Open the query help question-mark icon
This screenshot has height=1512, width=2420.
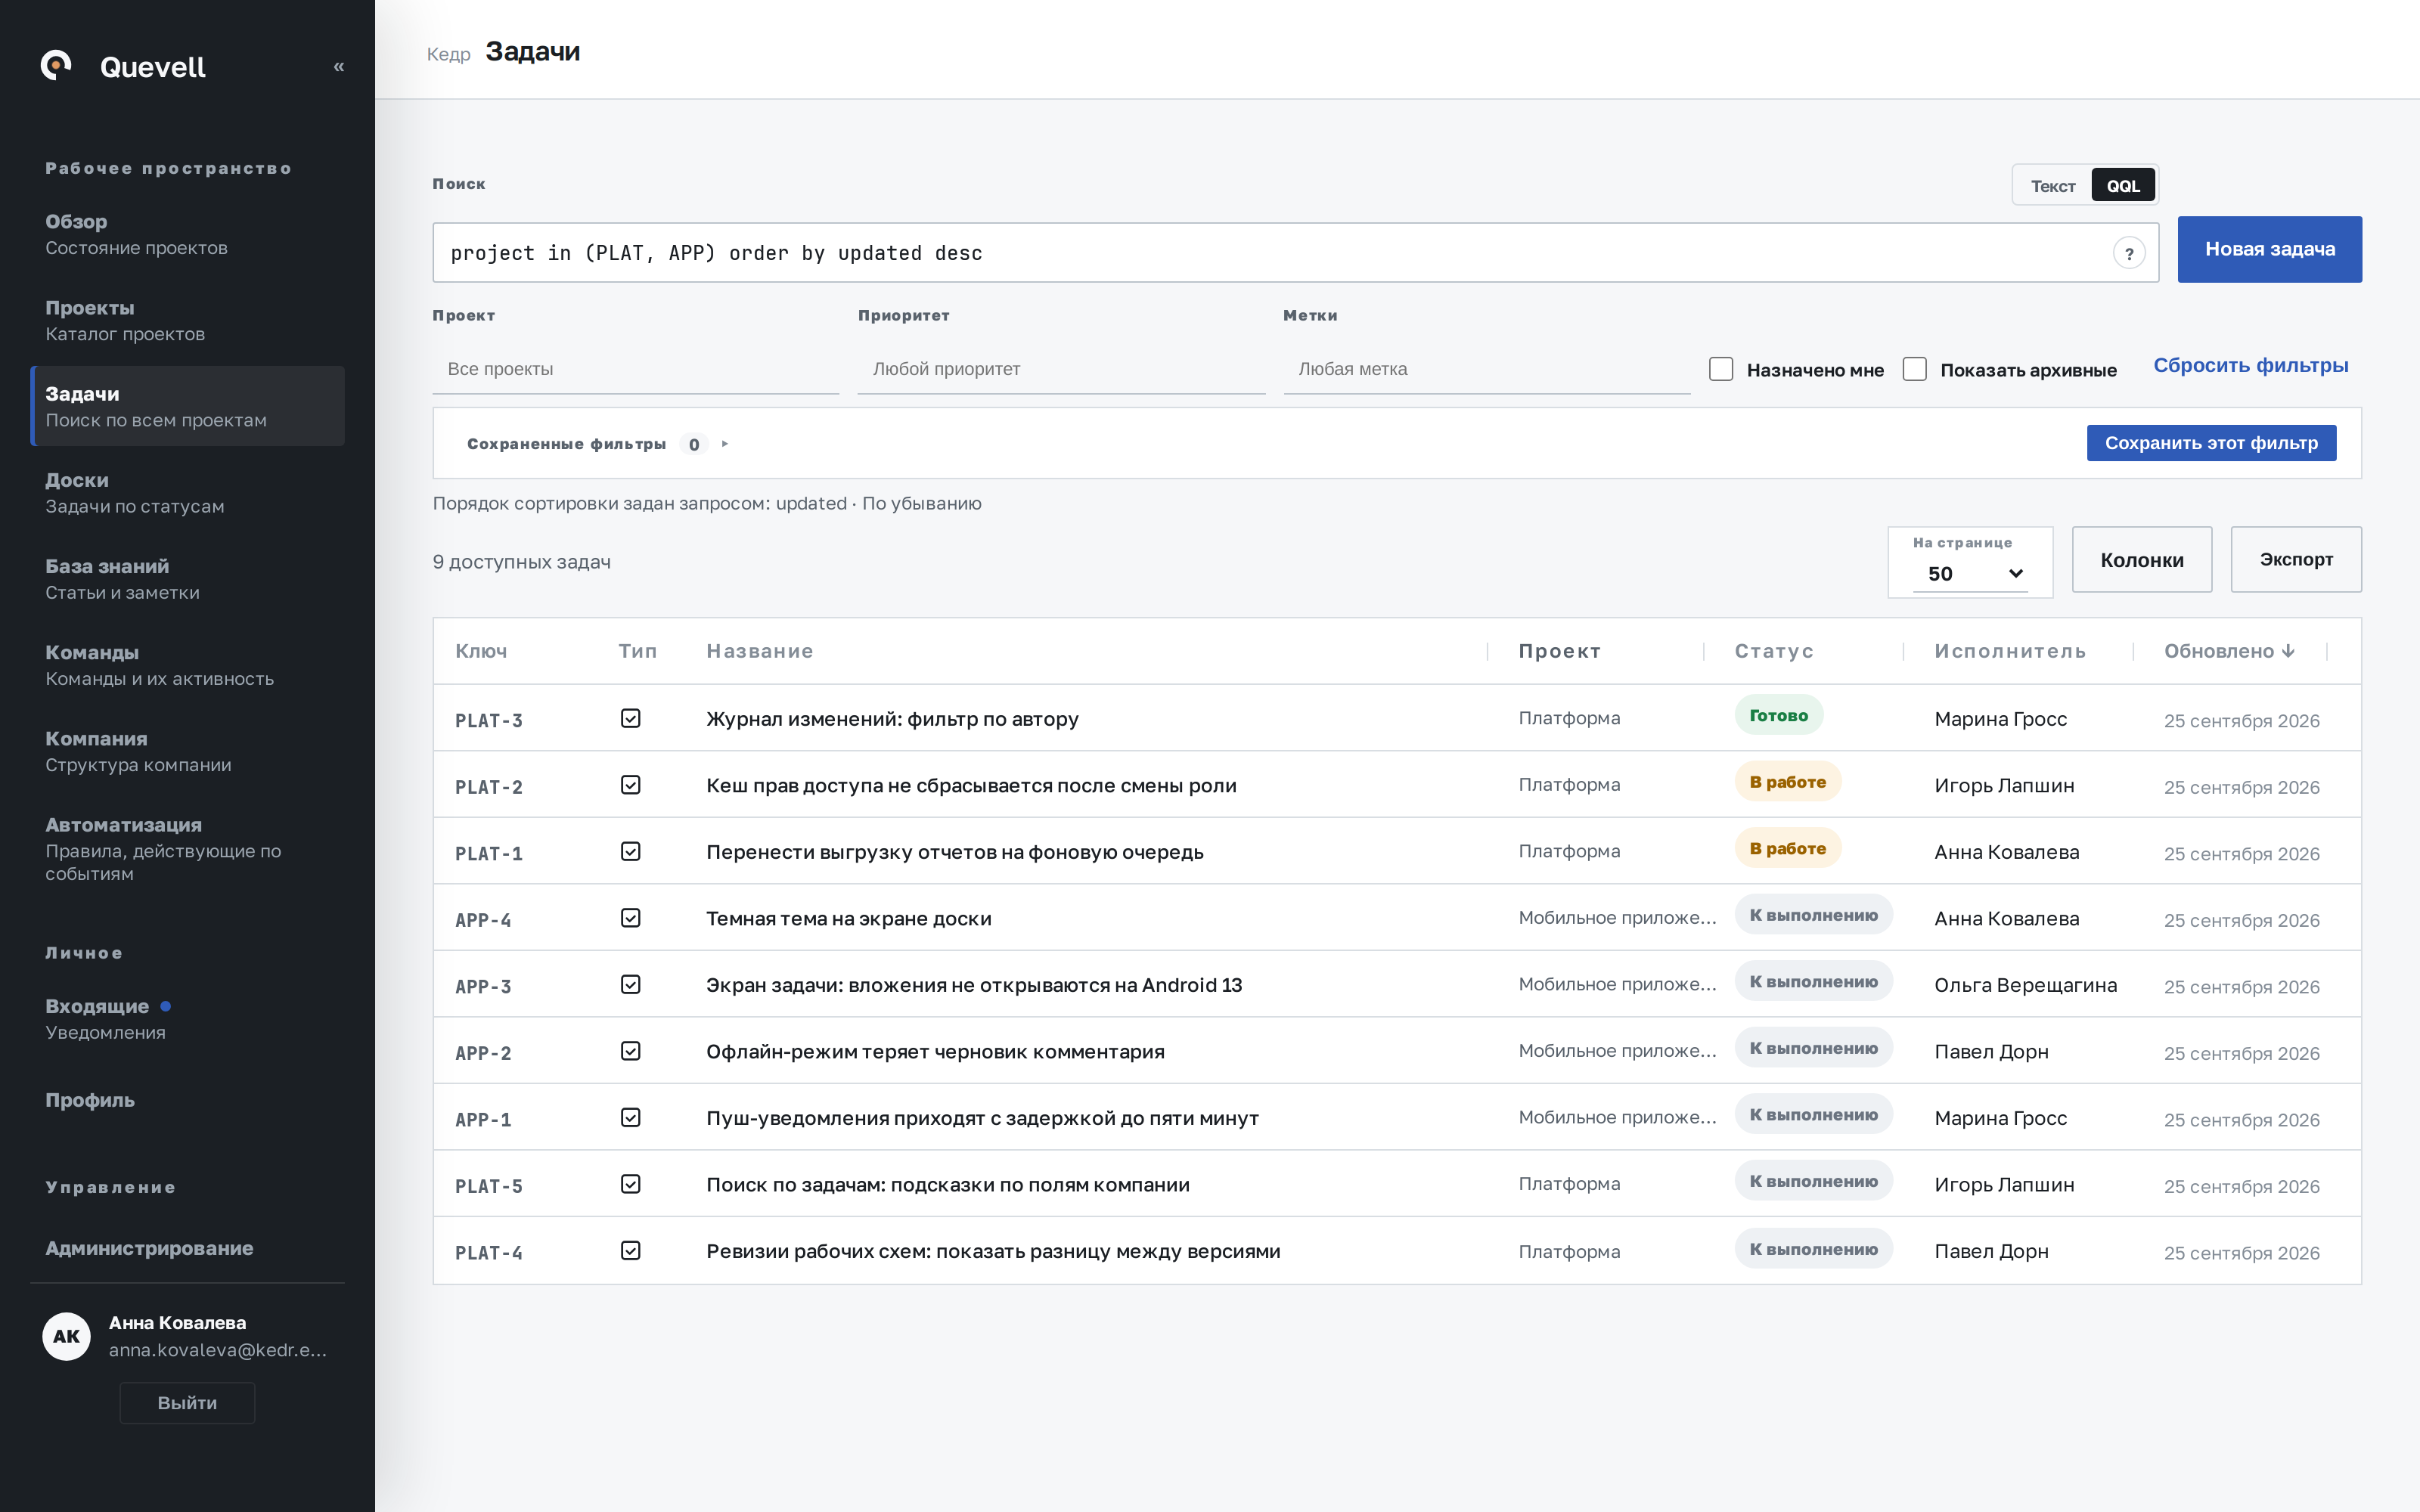click(x=2129, y=253)
